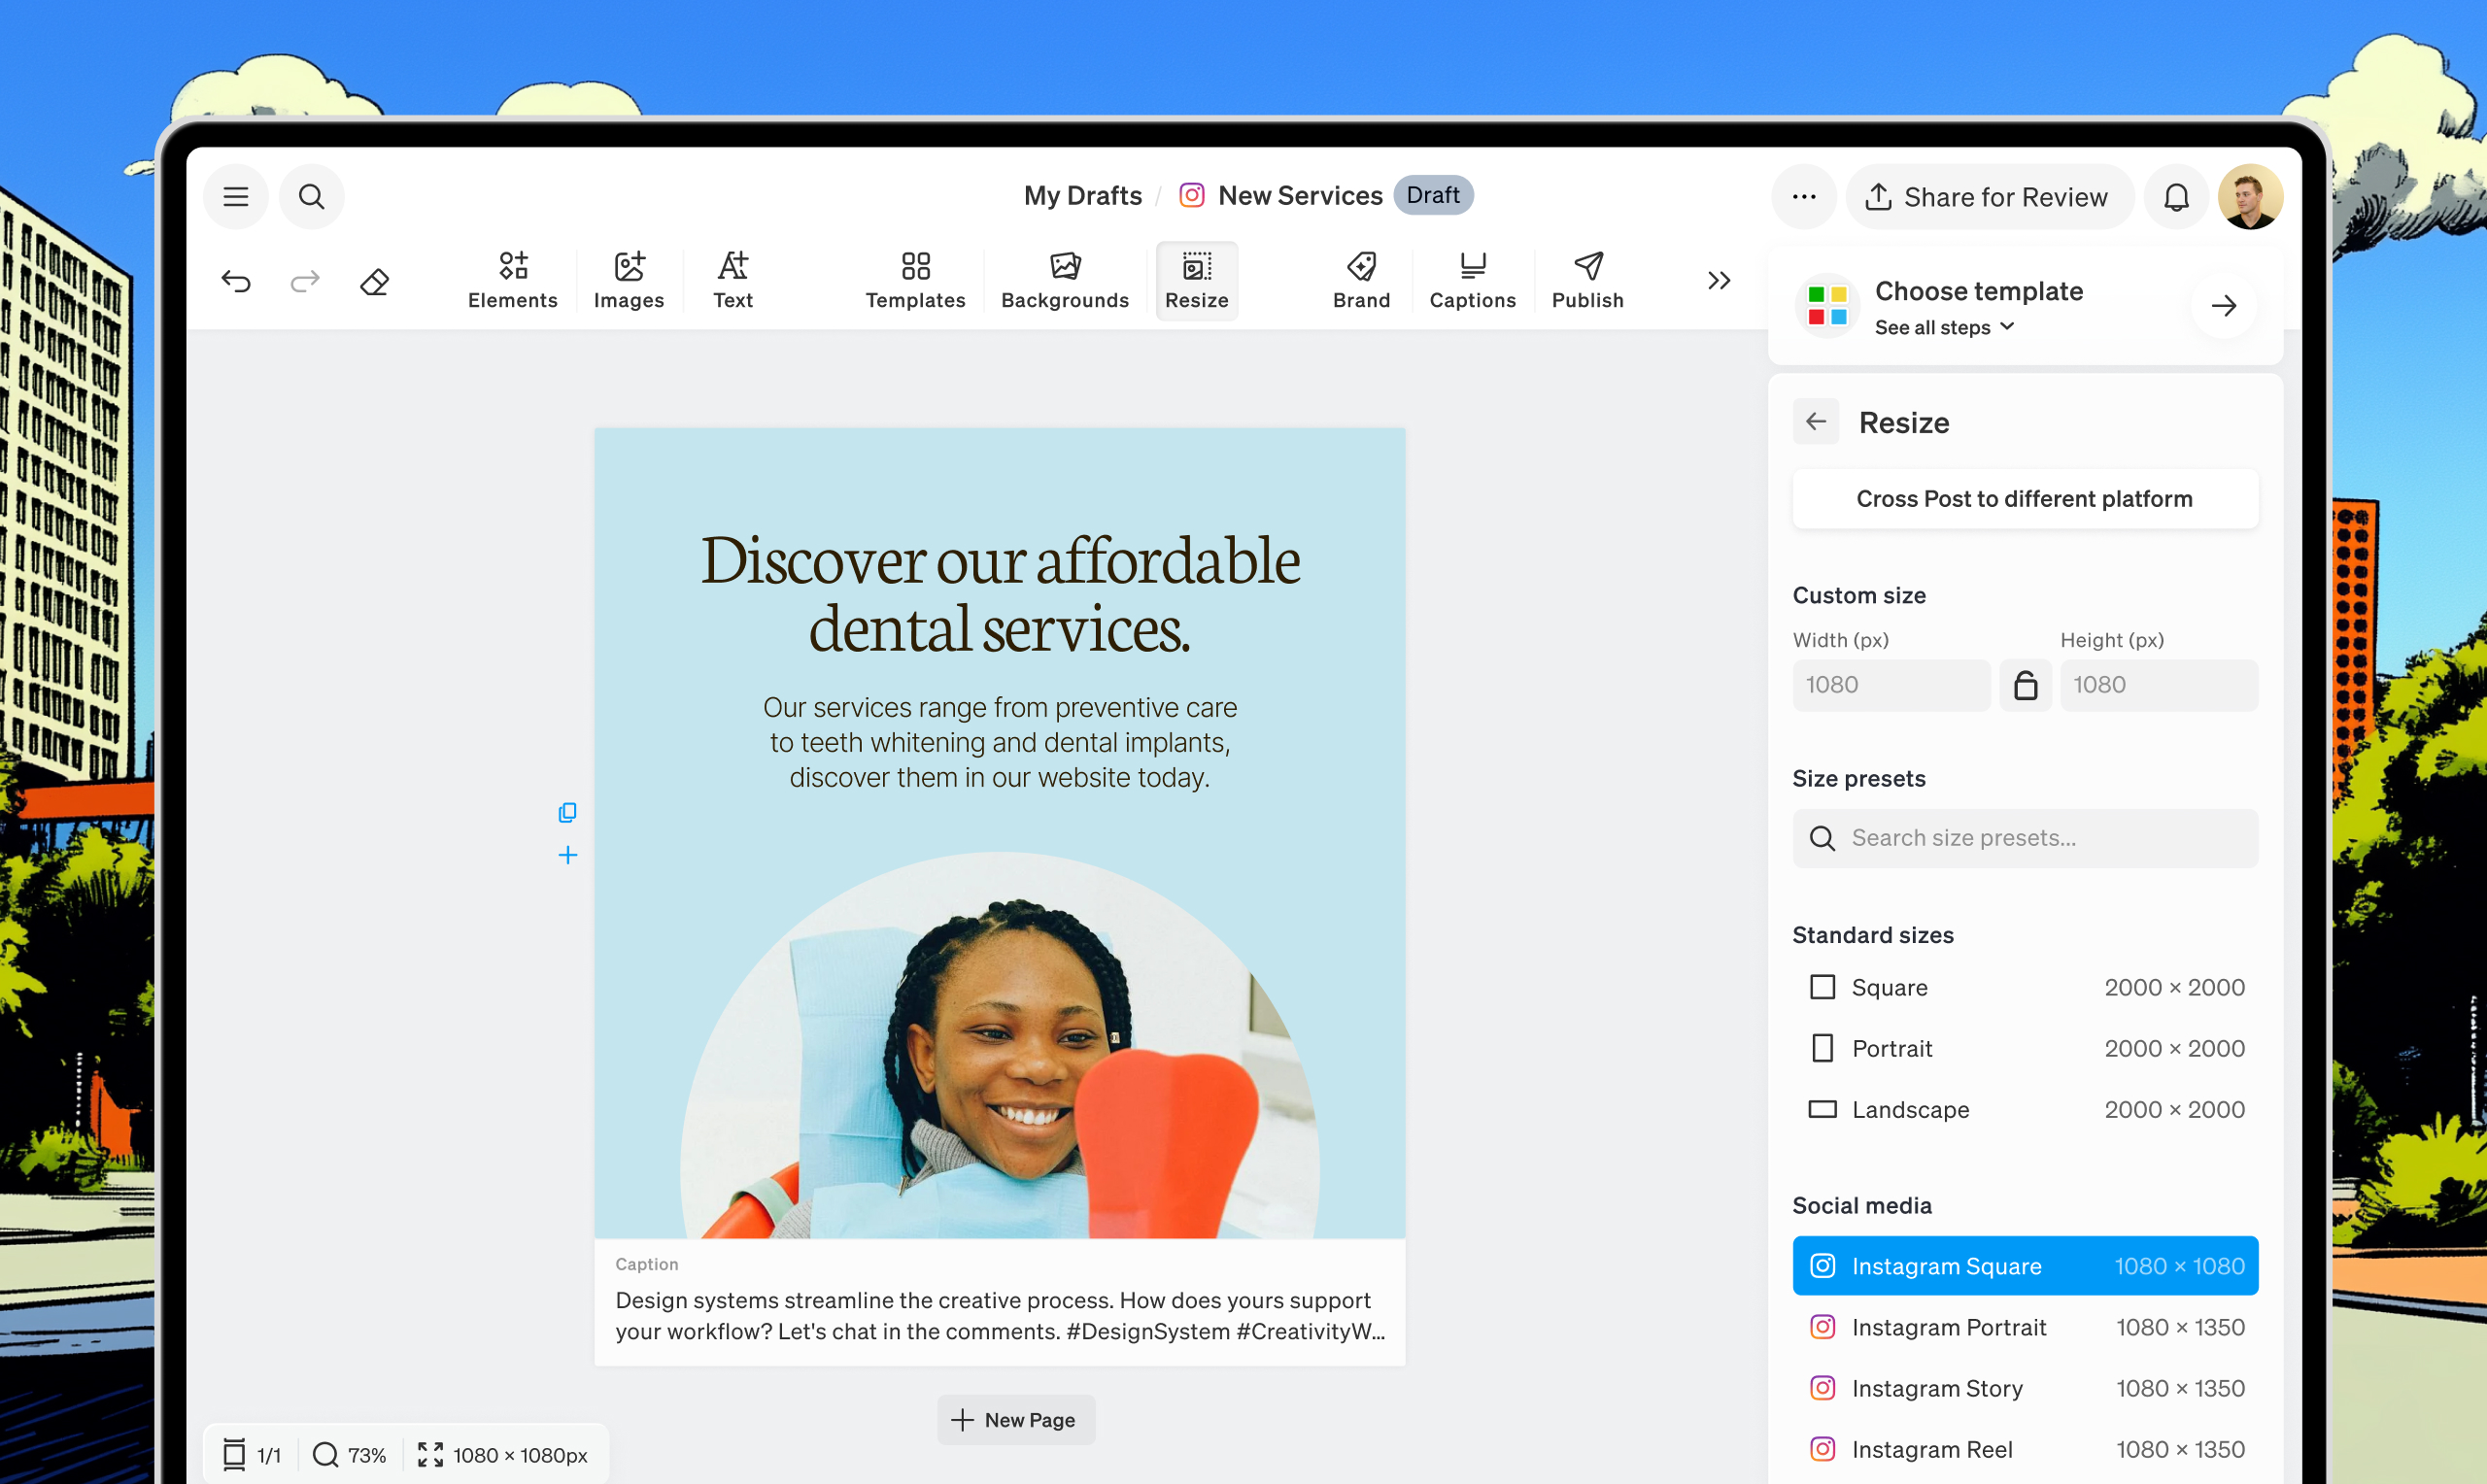Open the Elements tool
Viewport: 2487px width, 1484px height.
513,281
